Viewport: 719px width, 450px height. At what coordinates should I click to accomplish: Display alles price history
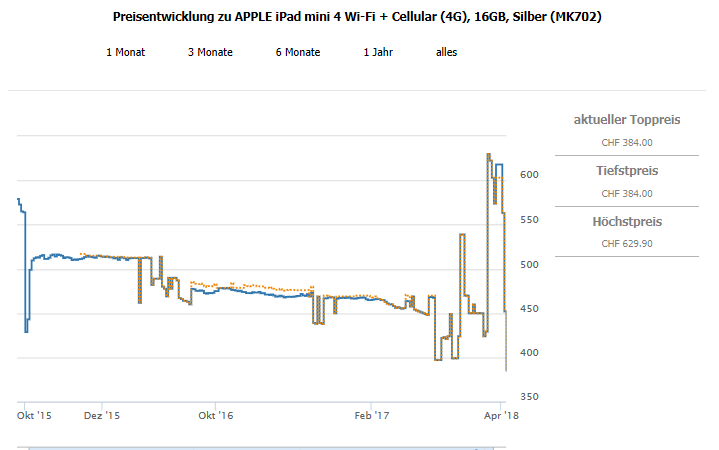click(446, 52)
